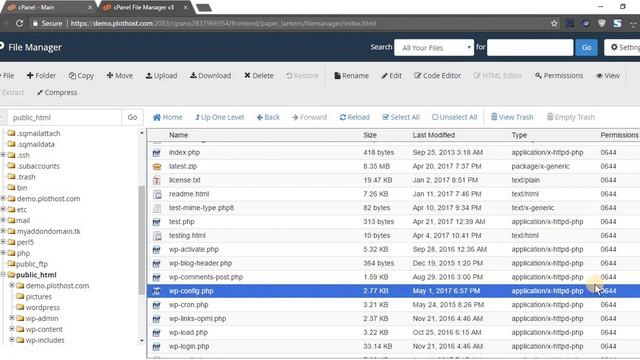
Task: Sort files by Size column
Action: [370, 135]
